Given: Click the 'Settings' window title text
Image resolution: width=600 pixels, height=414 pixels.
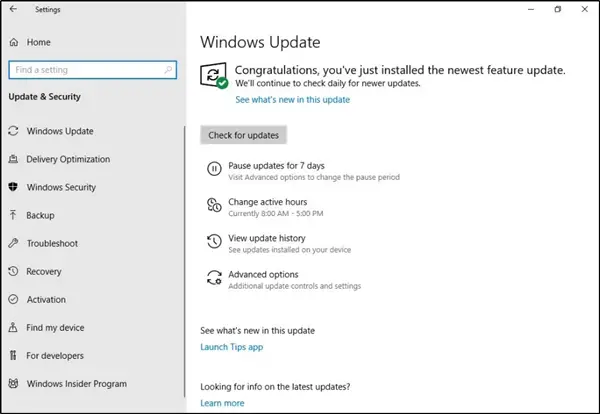Looking at the screenshot, I should click(x=48, y=10).
